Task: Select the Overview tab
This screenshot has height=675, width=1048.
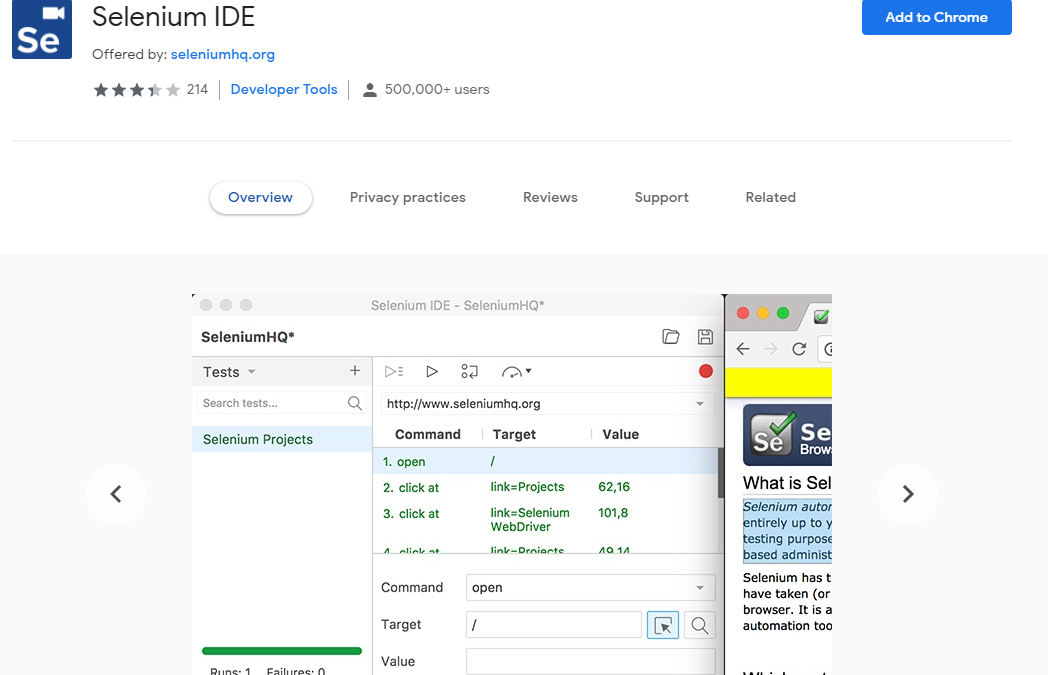Action: [x=261, y=197]
